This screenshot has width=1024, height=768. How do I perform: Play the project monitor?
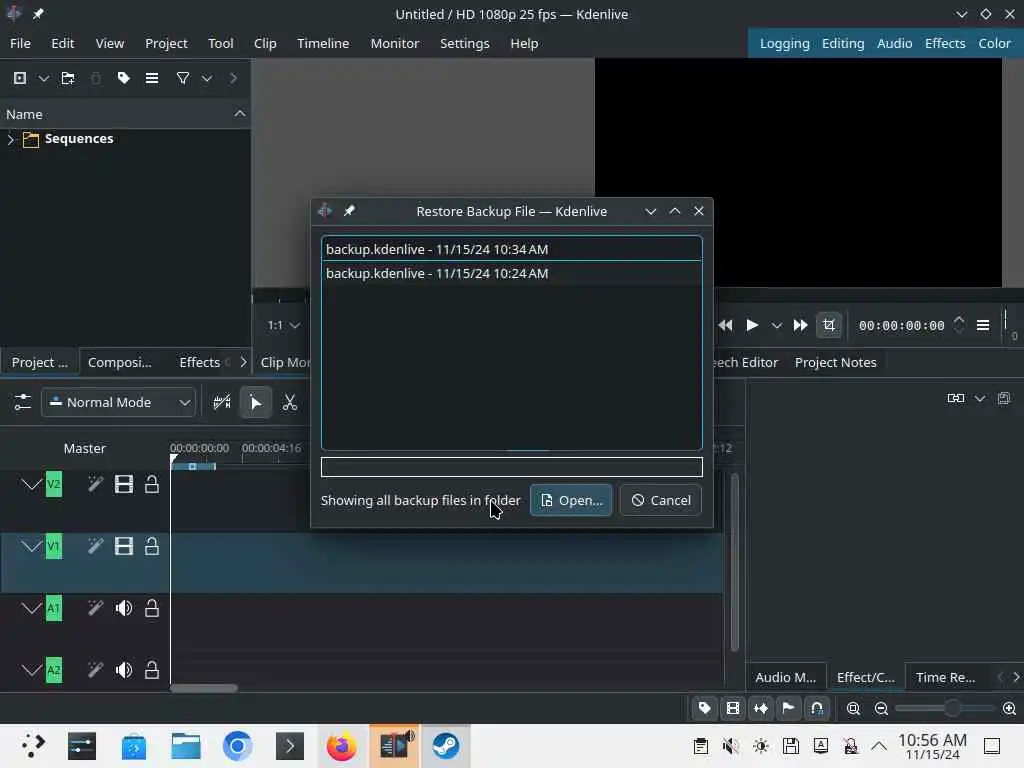tap(752, 325)
